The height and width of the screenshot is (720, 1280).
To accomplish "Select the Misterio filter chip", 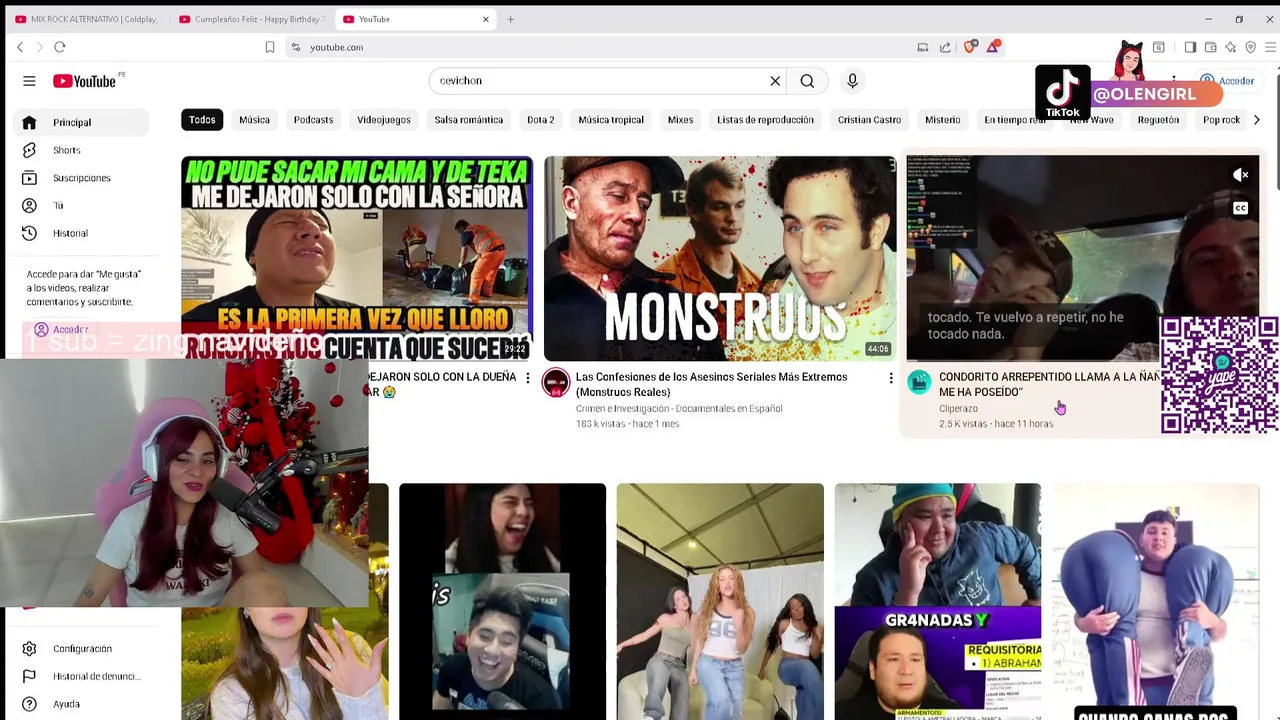I will (942, 120).
